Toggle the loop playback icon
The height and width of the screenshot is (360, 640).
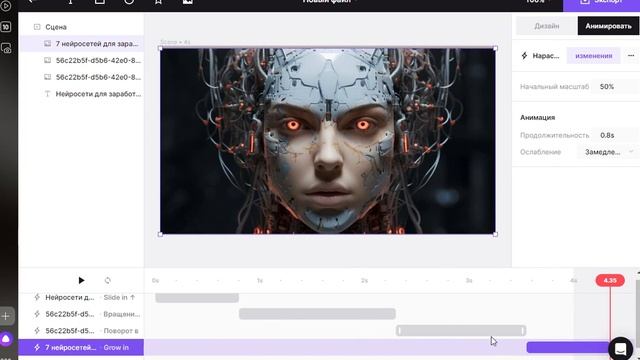pos(108,280)
